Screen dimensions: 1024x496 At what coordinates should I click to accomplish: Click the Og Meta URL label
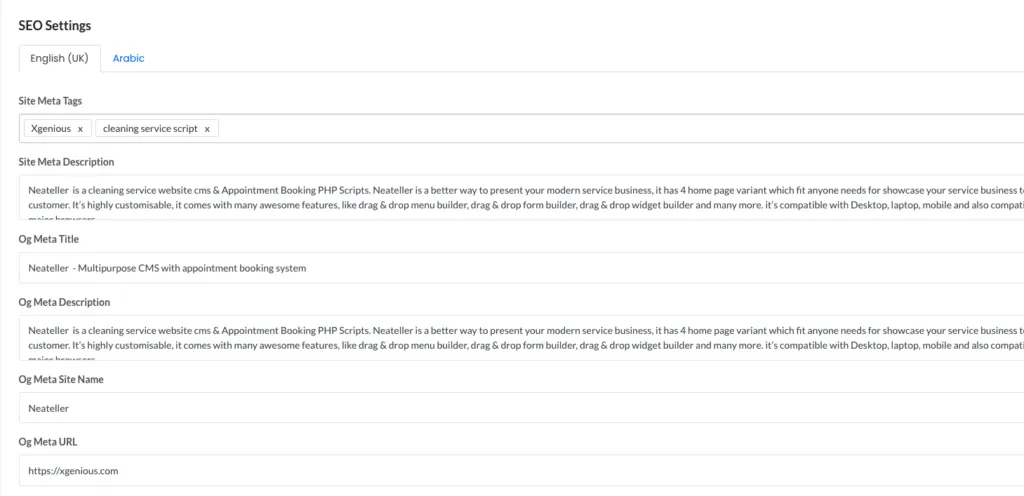tap(48, 442)
